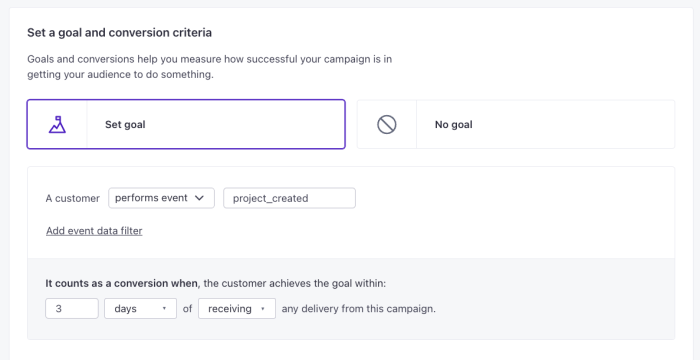The height and width of the screenshot is (360, 700).
Task: Click the "Set a goal and conversion criteria" heading
Action: coord(120,33)
